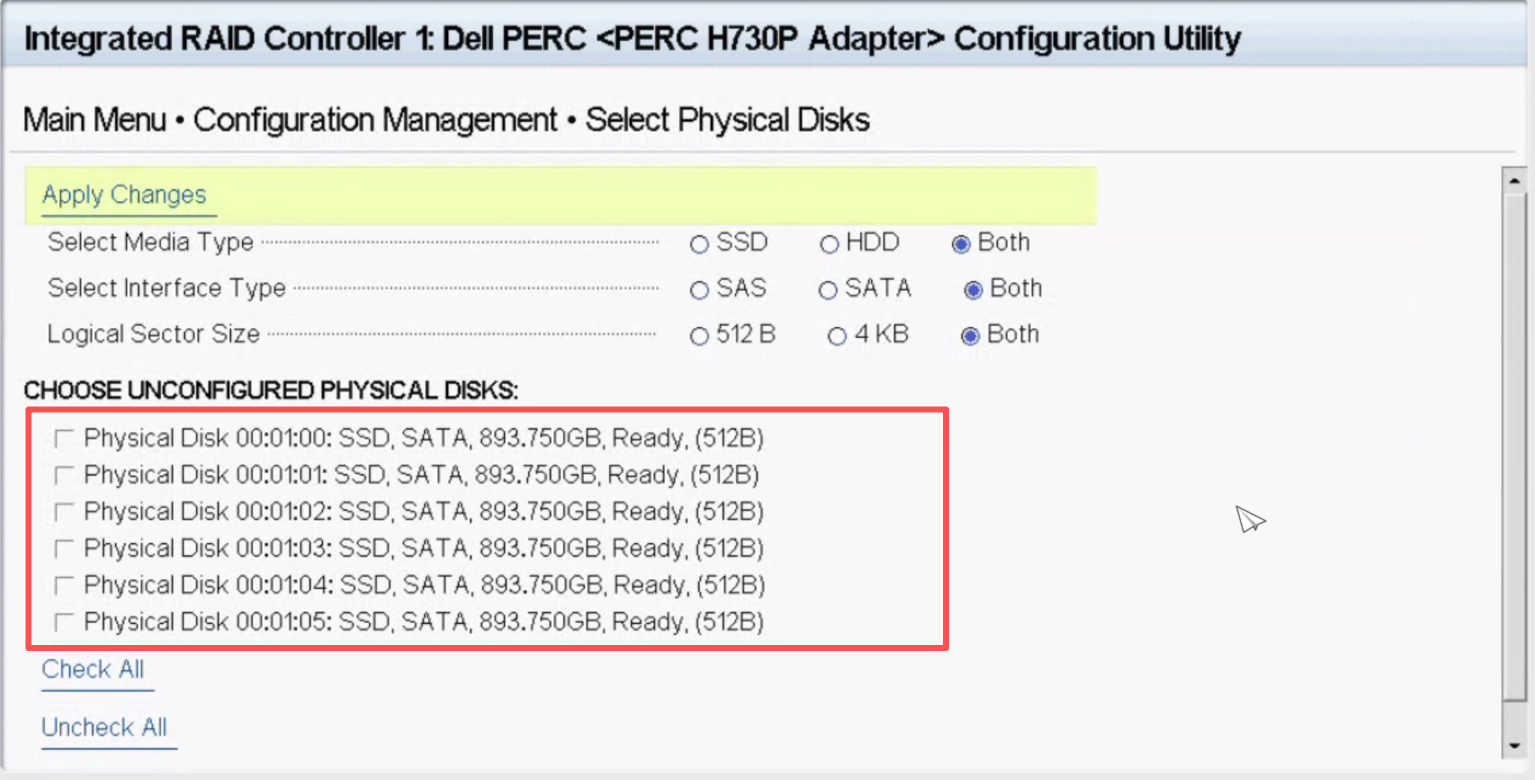The width and height of the screenshot is (1535, 780).
Task: Click the Check All link
Action: (x=93, y=670)
